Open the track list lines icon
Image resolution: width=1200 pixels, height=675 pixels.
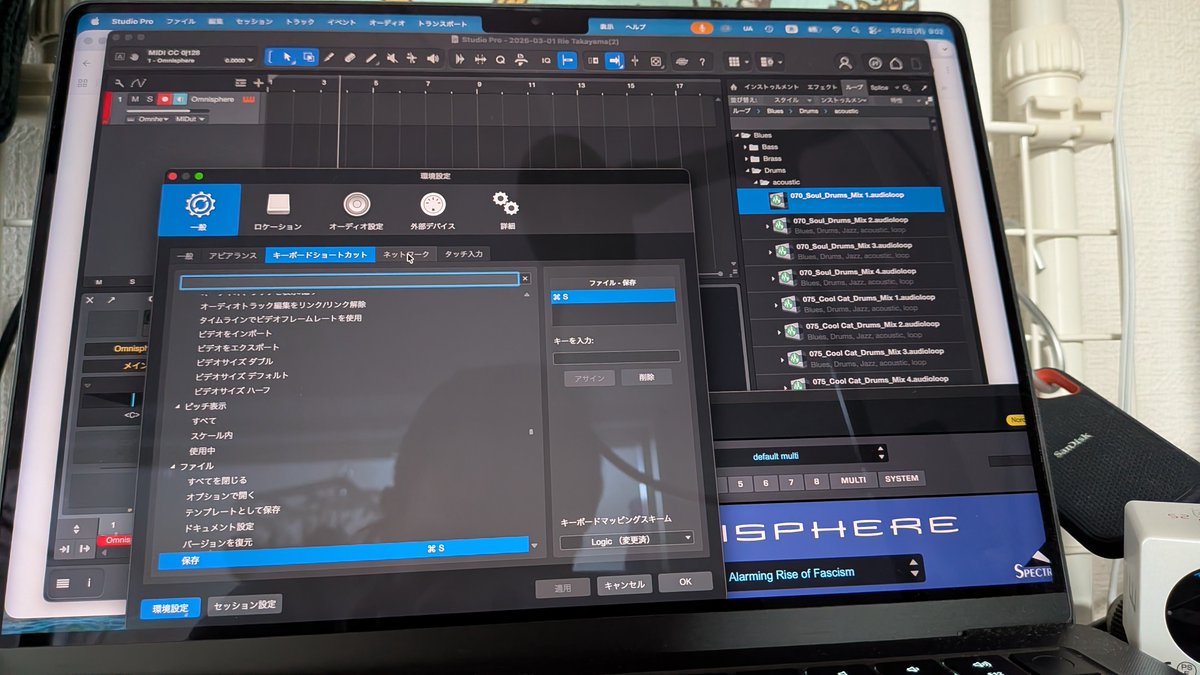(241, 82)
